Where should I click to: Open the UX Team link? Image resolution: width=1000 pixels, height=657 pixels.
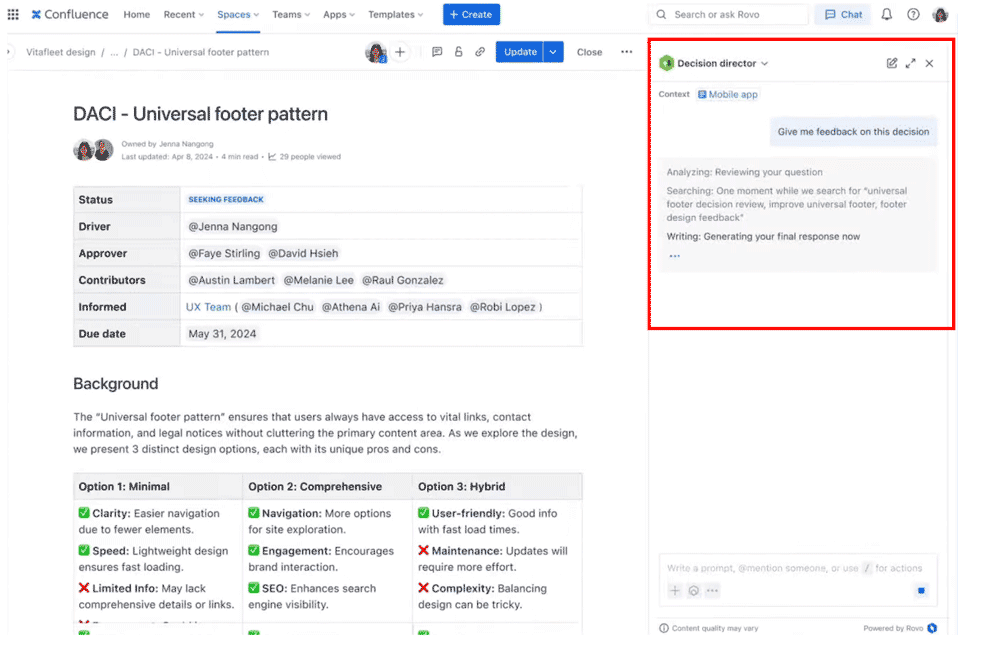[x=208, y=307]
